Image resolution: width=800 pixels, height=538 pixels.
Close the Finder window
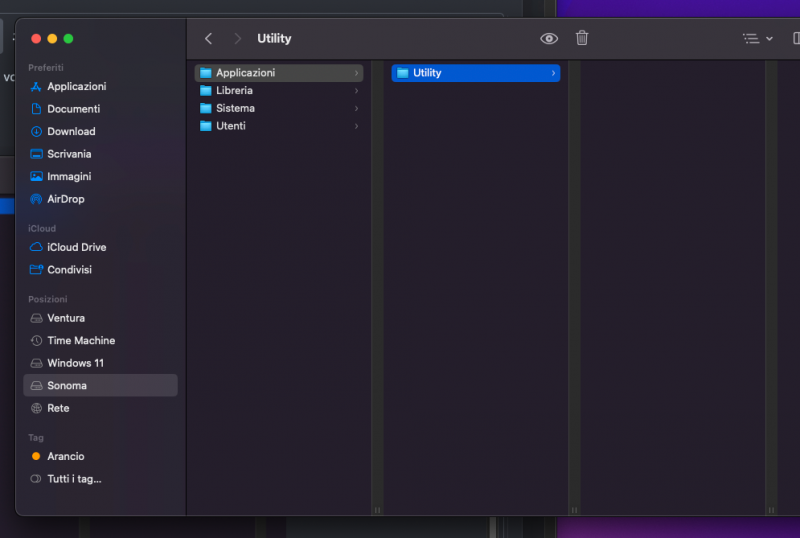coord(36,39)
